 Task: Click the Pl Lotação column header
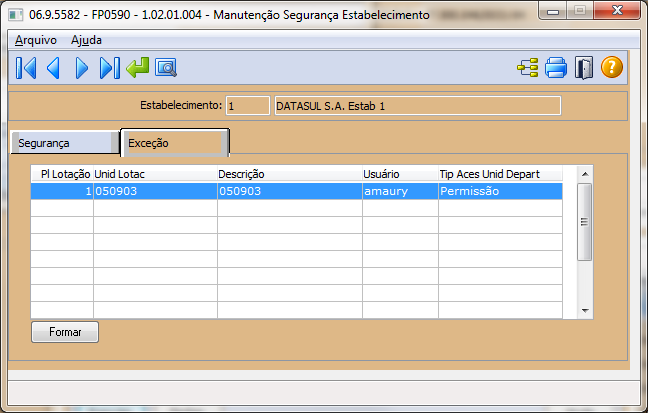coord(62,174)
